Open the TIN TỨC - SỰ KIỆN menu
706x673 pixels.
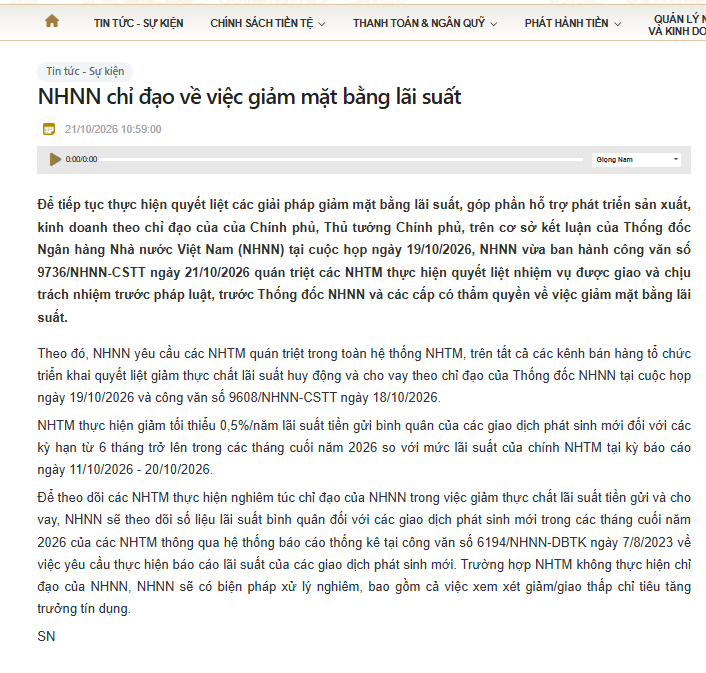(x=138, y=23)
